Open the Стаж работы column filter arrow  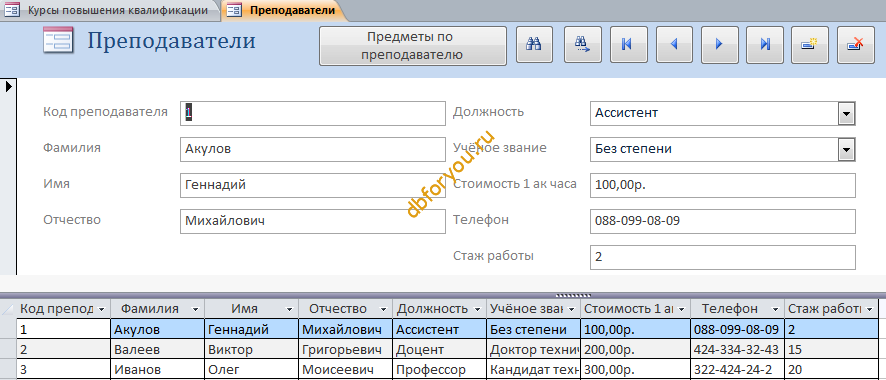coord(869,309)
